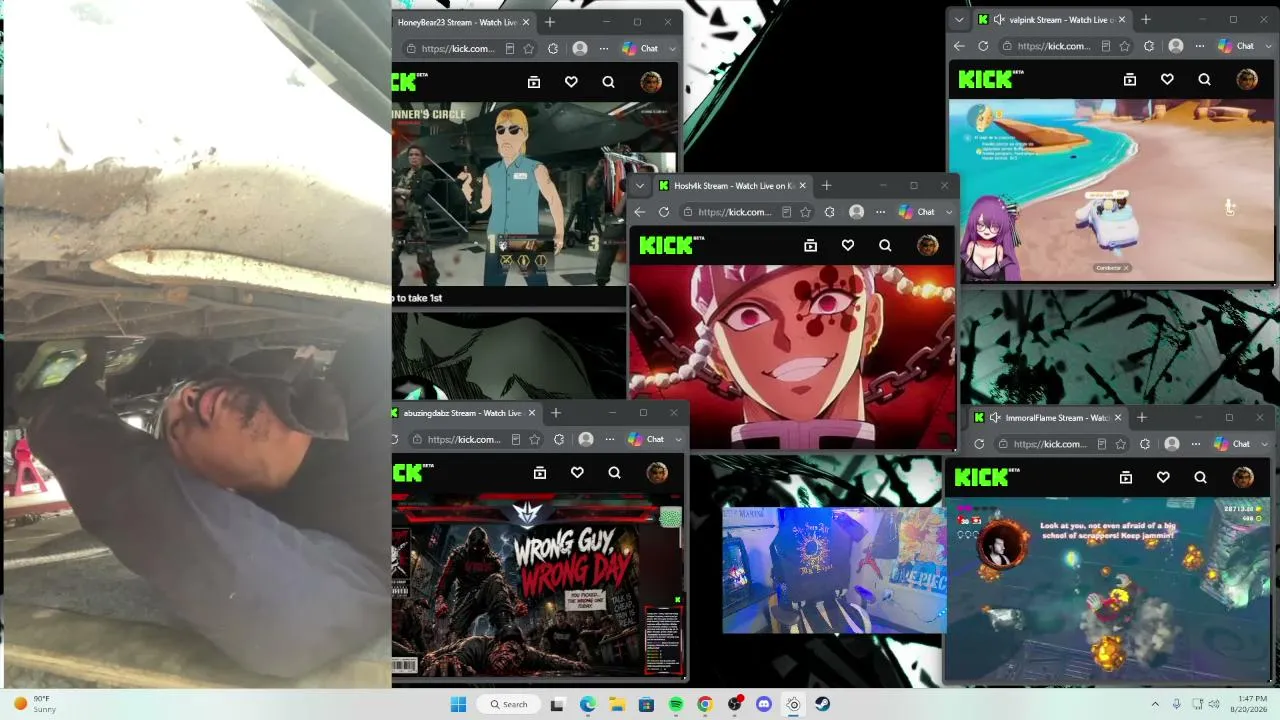Viewport: 1280px width, 720px height.
Task: Open reader view in the abuzingdabz window
Action: point(515,439)
